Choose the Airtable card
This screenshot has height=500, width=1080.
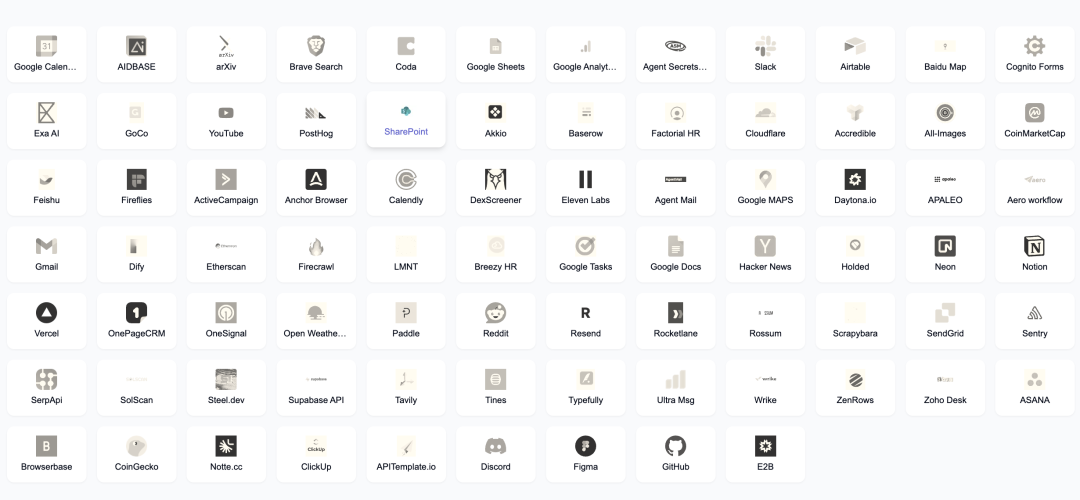click(x=855, y=54)
